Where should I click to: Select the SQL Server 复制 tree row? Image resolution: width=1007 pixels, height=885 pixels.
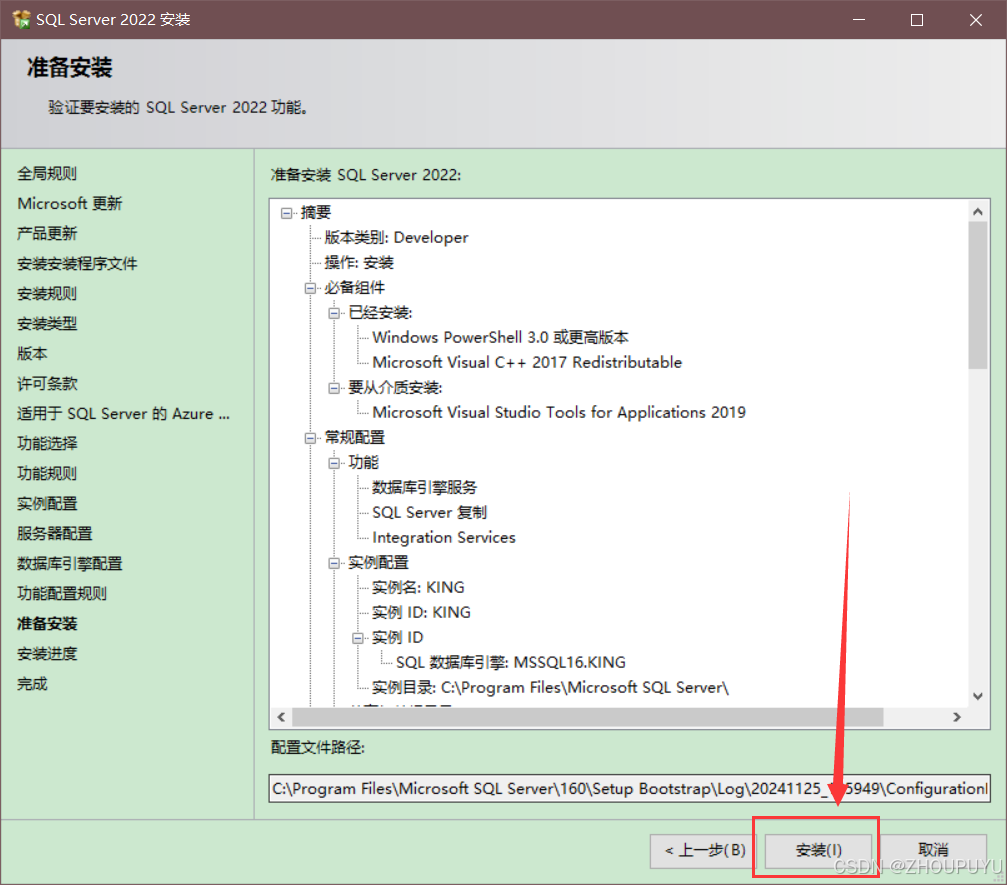430,513
